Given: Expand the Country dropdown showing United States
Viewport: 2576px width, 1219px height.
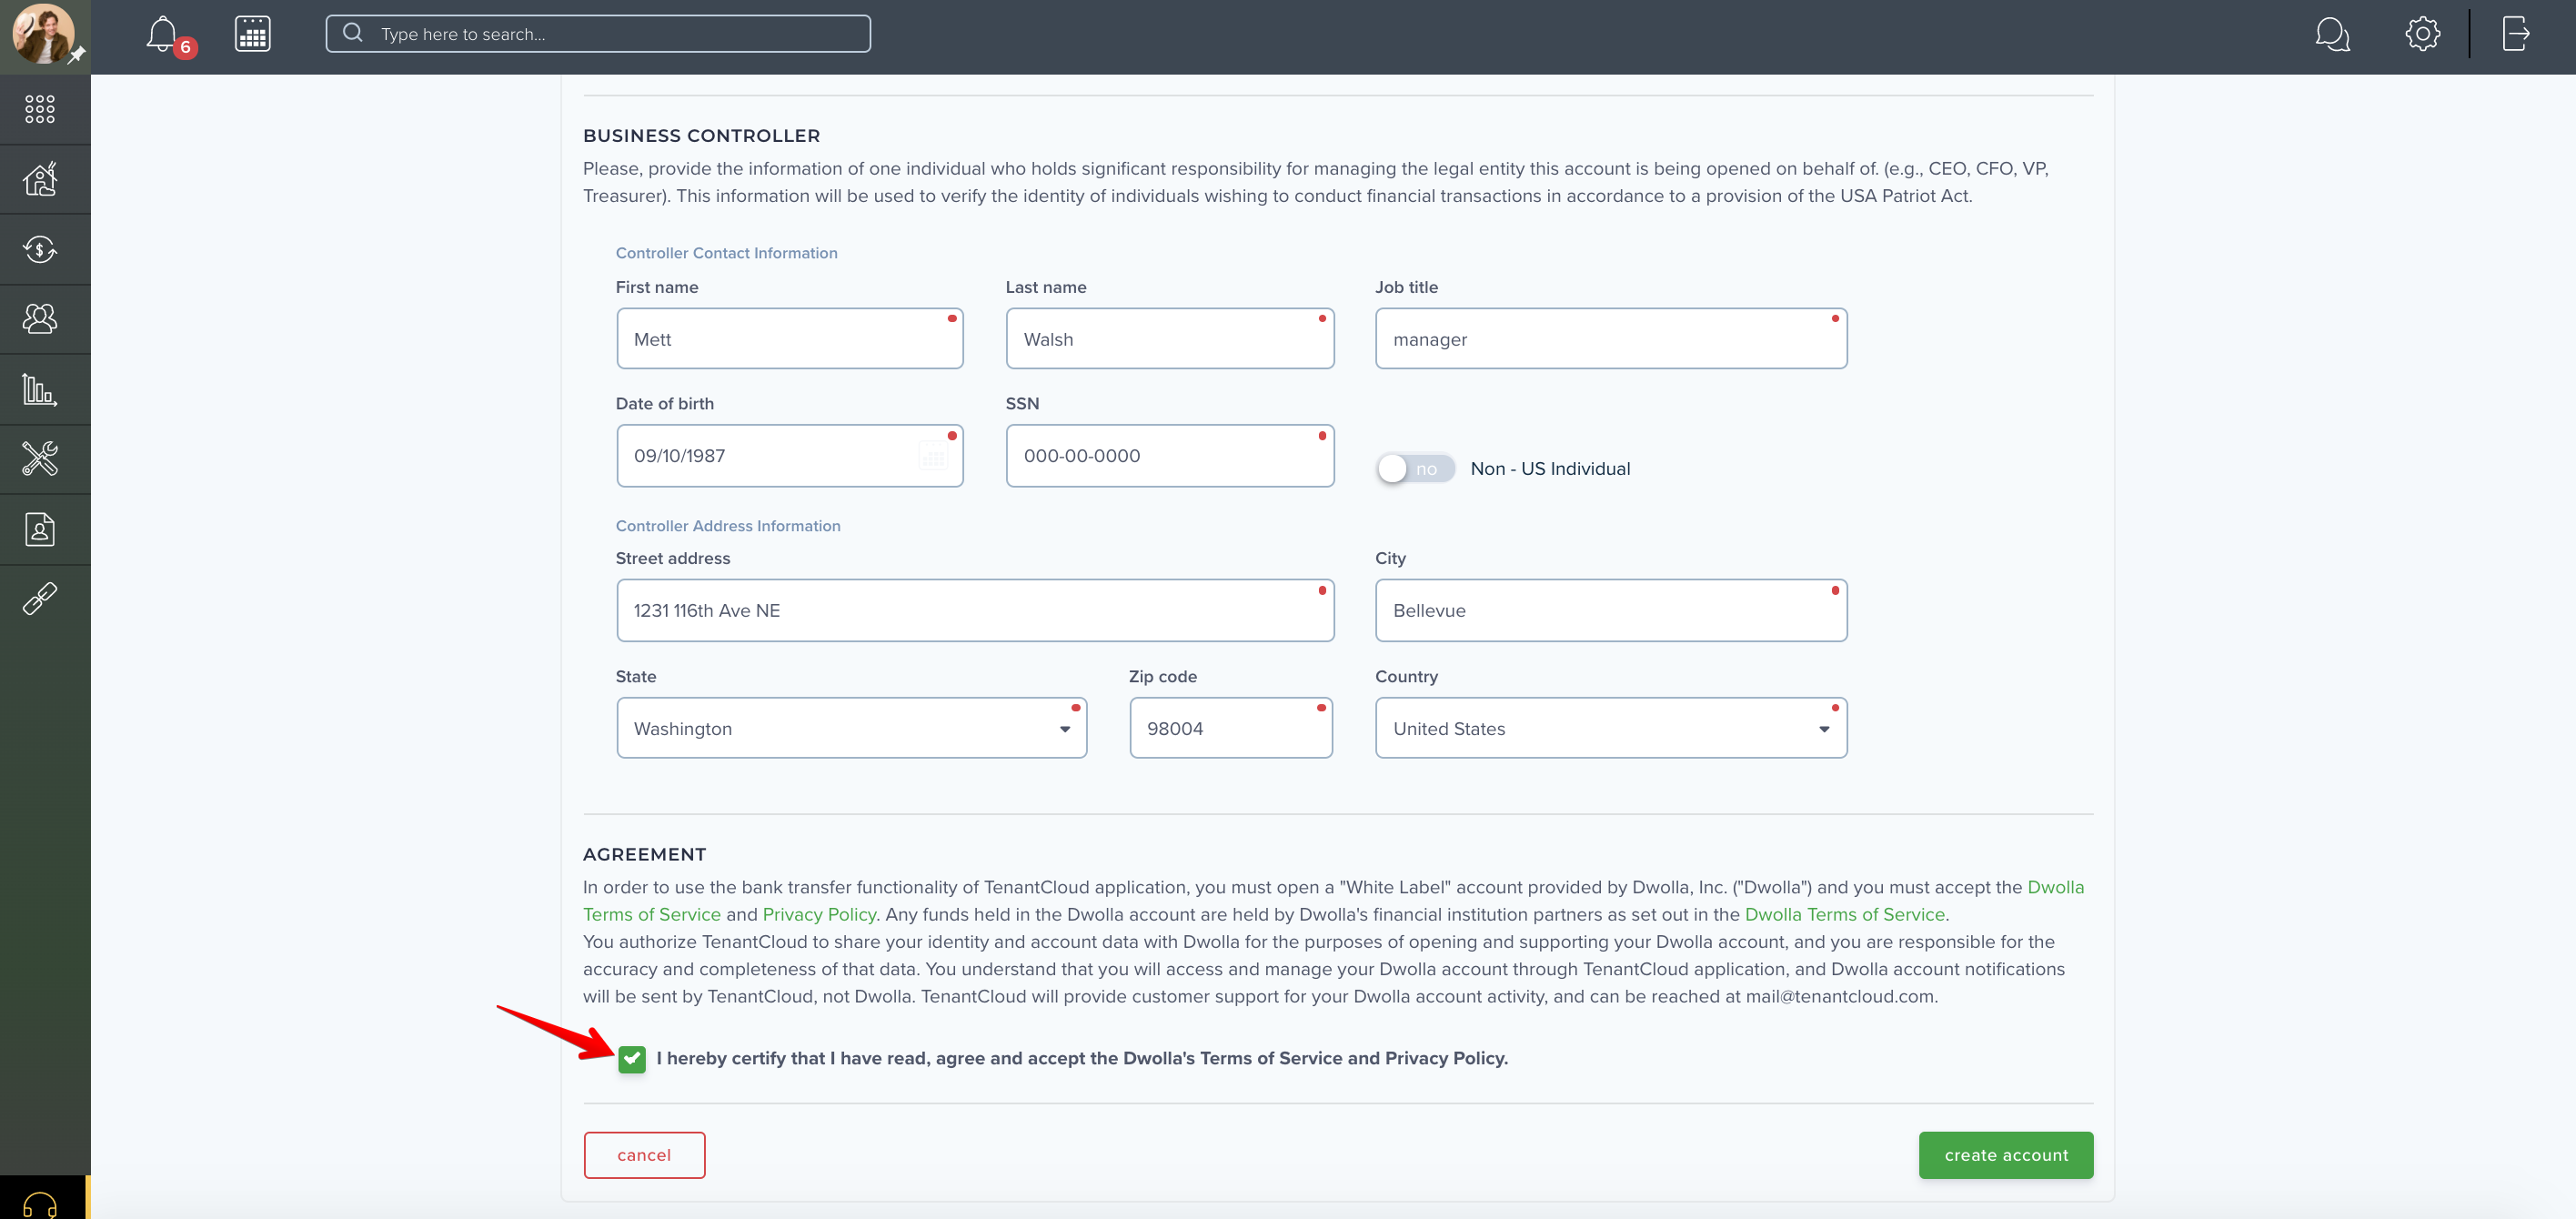Looking at the screenshot, I should coord(1611,728).
